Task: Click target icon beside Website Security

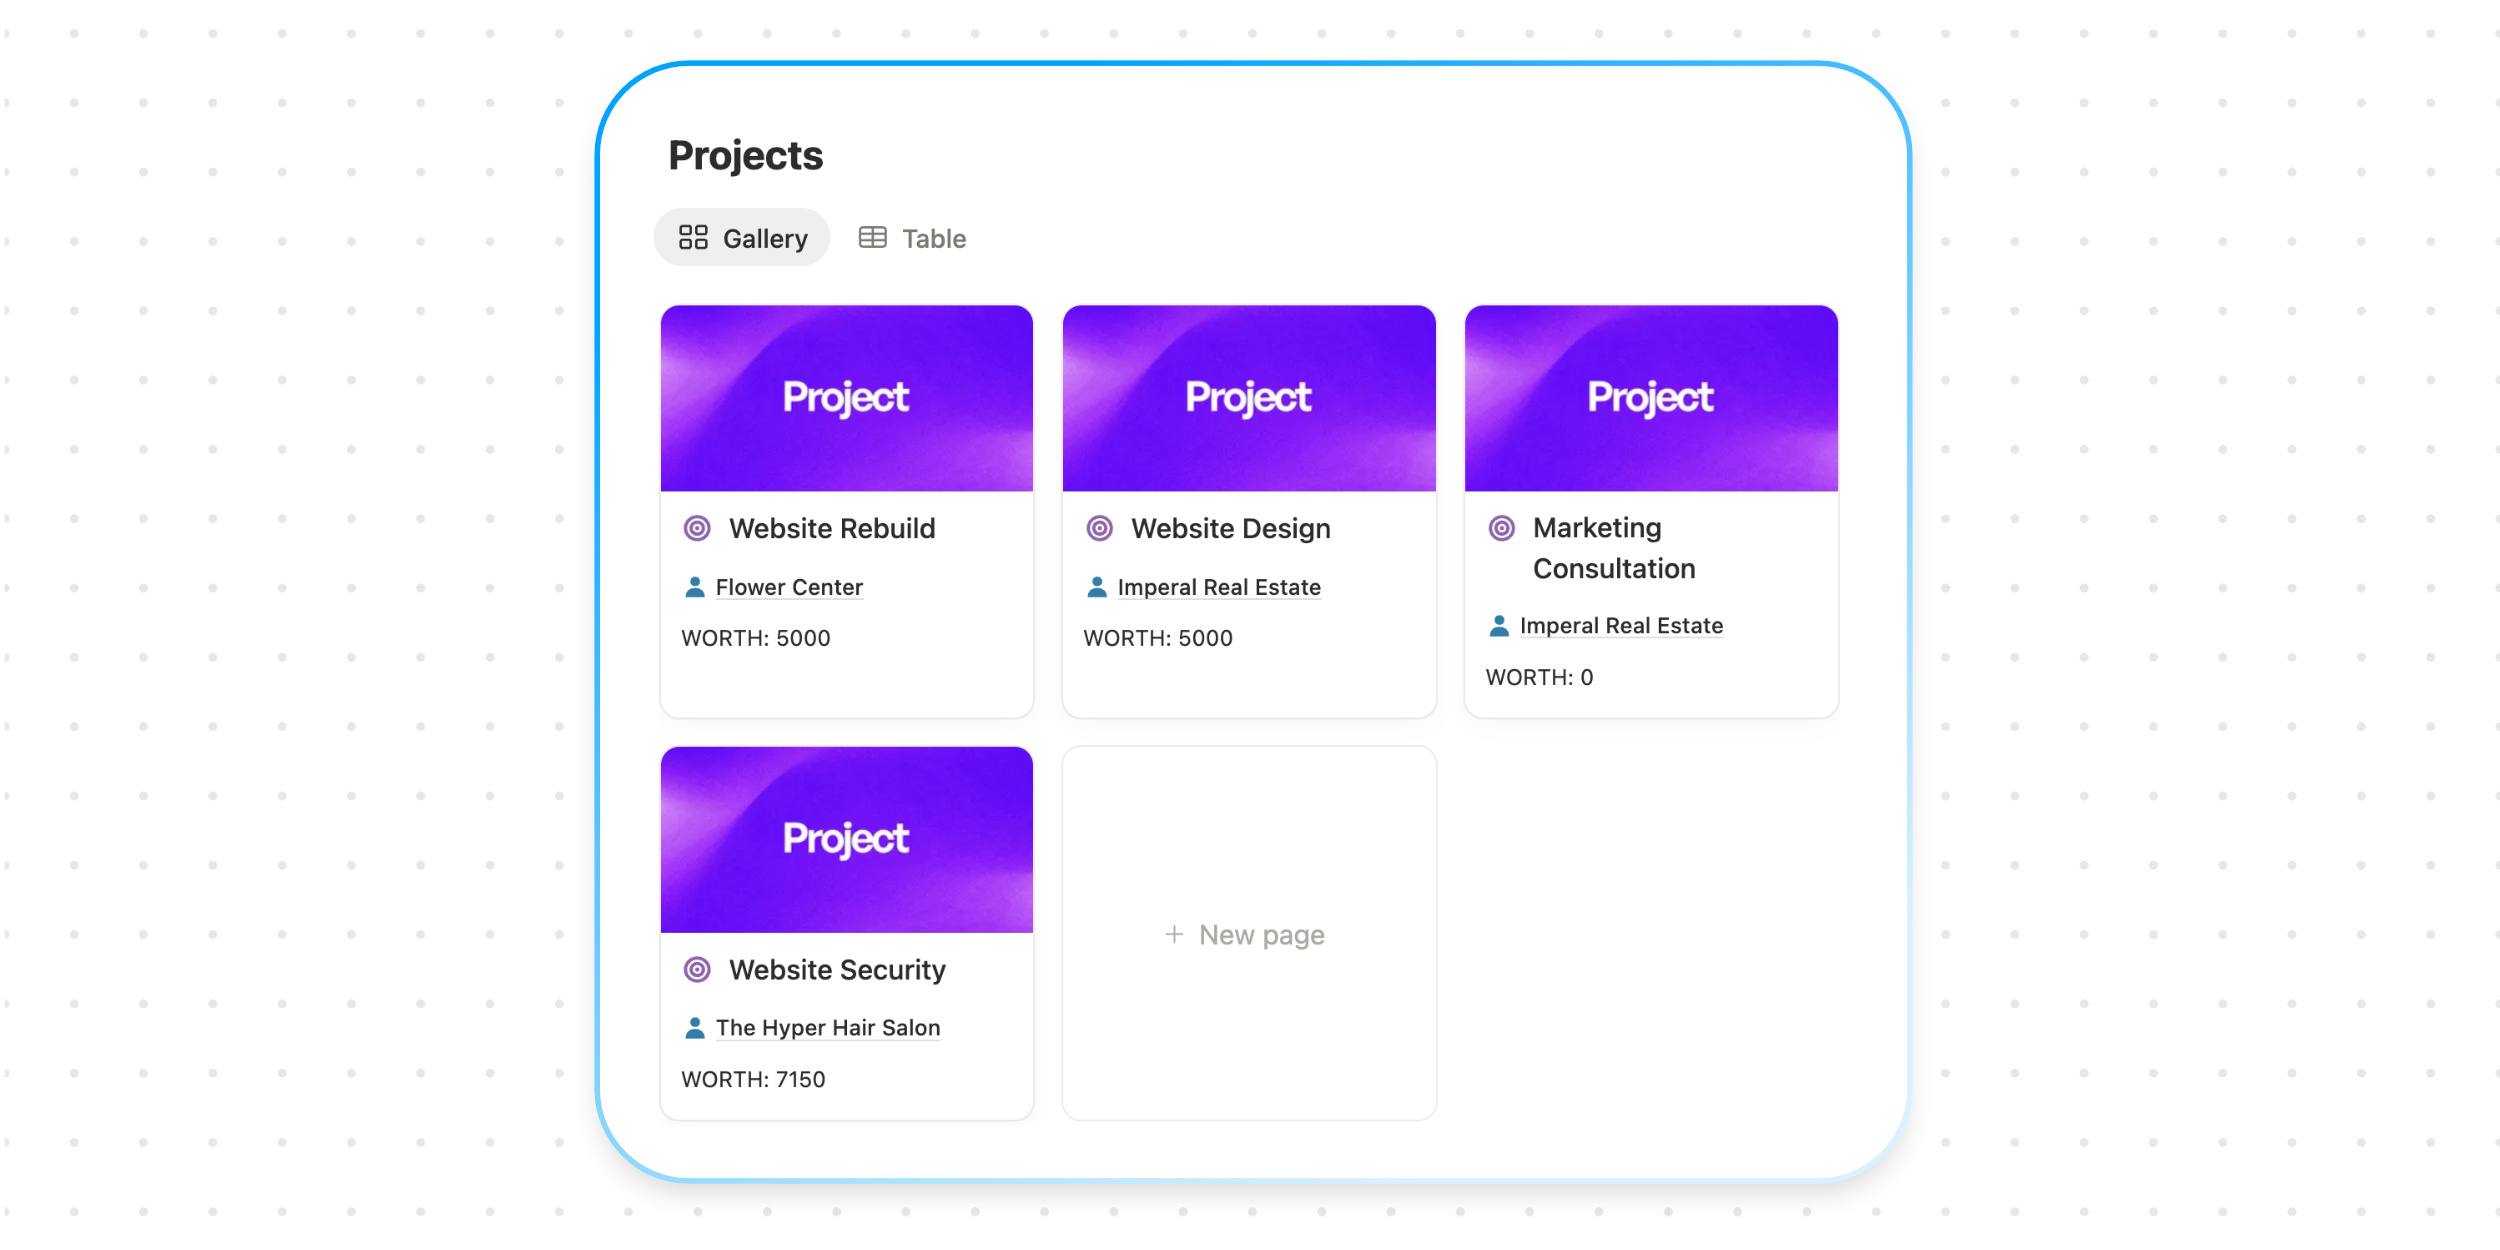Action: click(697, 969)
